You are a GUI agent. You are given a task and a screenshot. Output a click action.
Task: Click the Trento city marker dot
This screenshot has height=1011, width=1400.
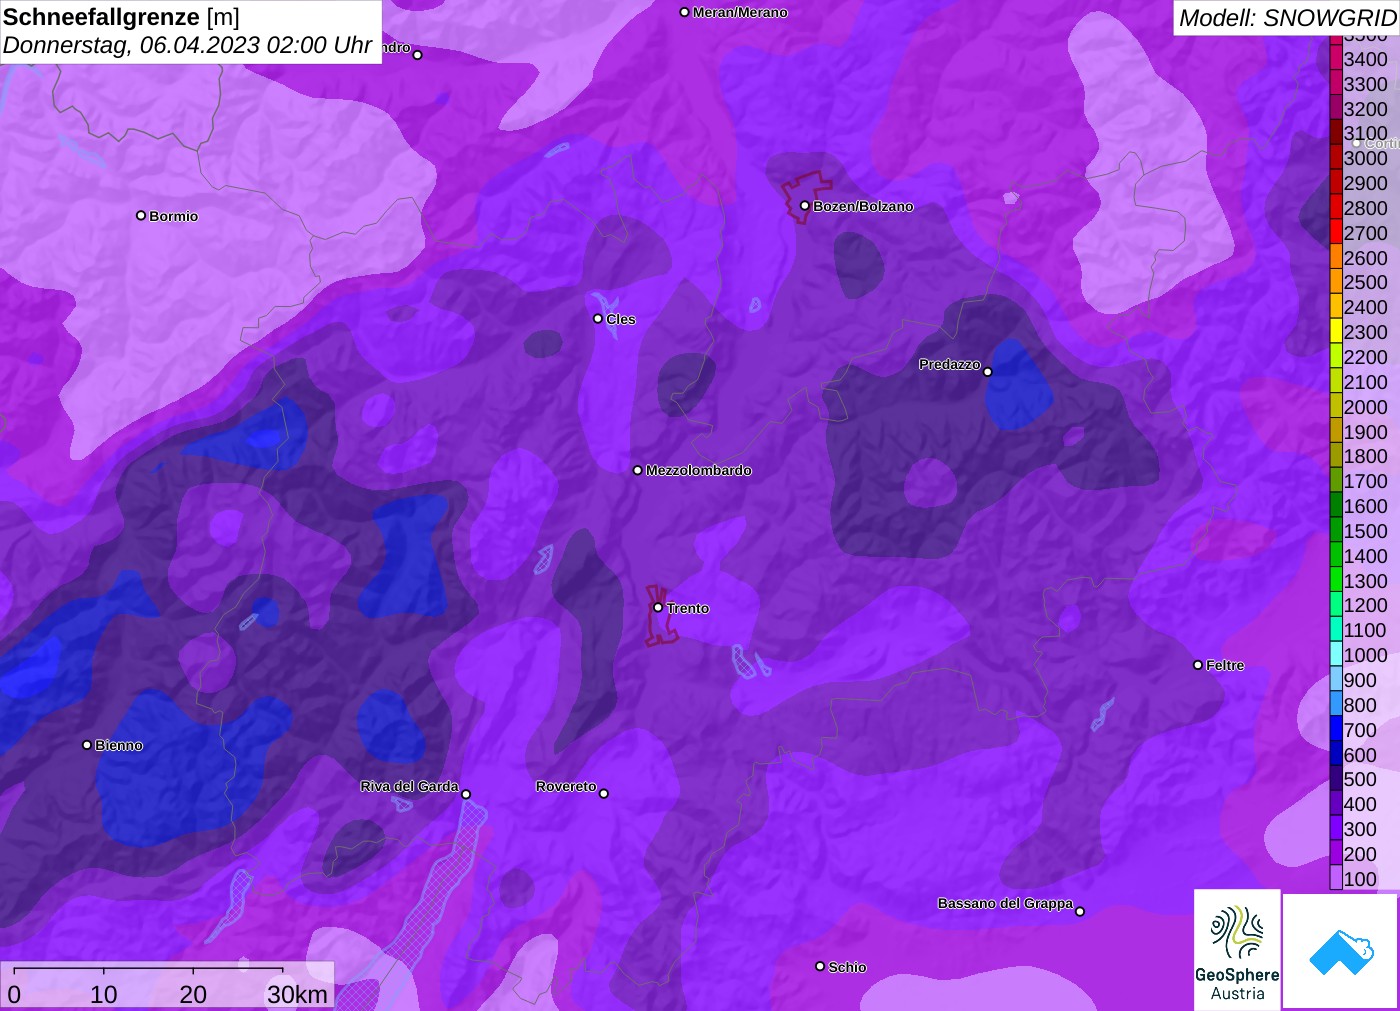(658, 607)
